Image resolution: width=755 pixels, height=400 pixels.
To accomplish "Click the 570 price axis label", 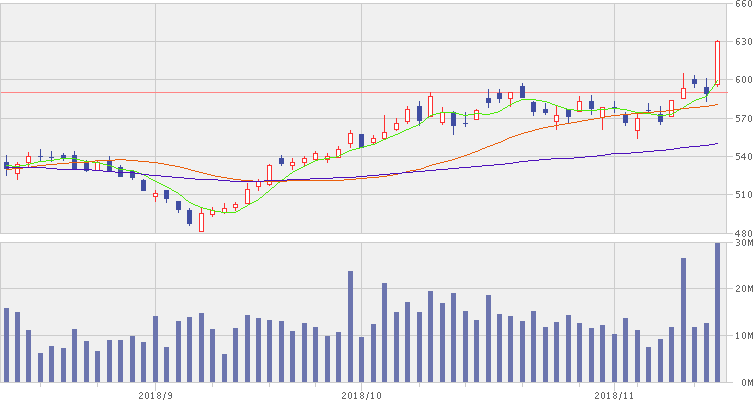I will [743, 118].
